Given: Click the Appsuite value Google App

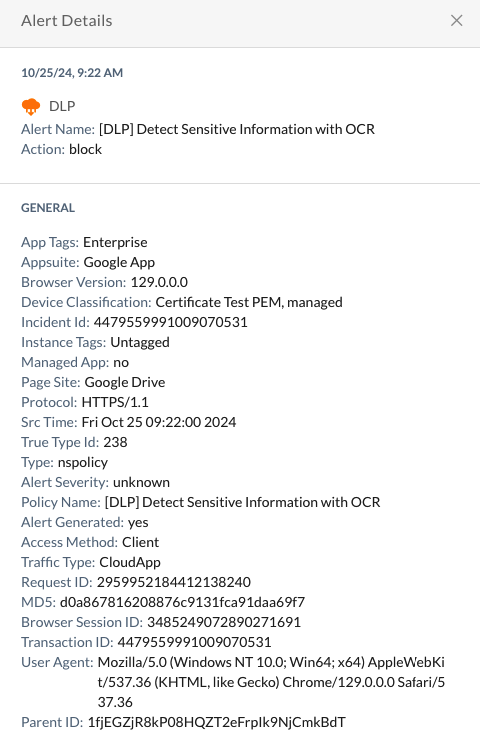Looking at the screenshot, I should point(119,262).
